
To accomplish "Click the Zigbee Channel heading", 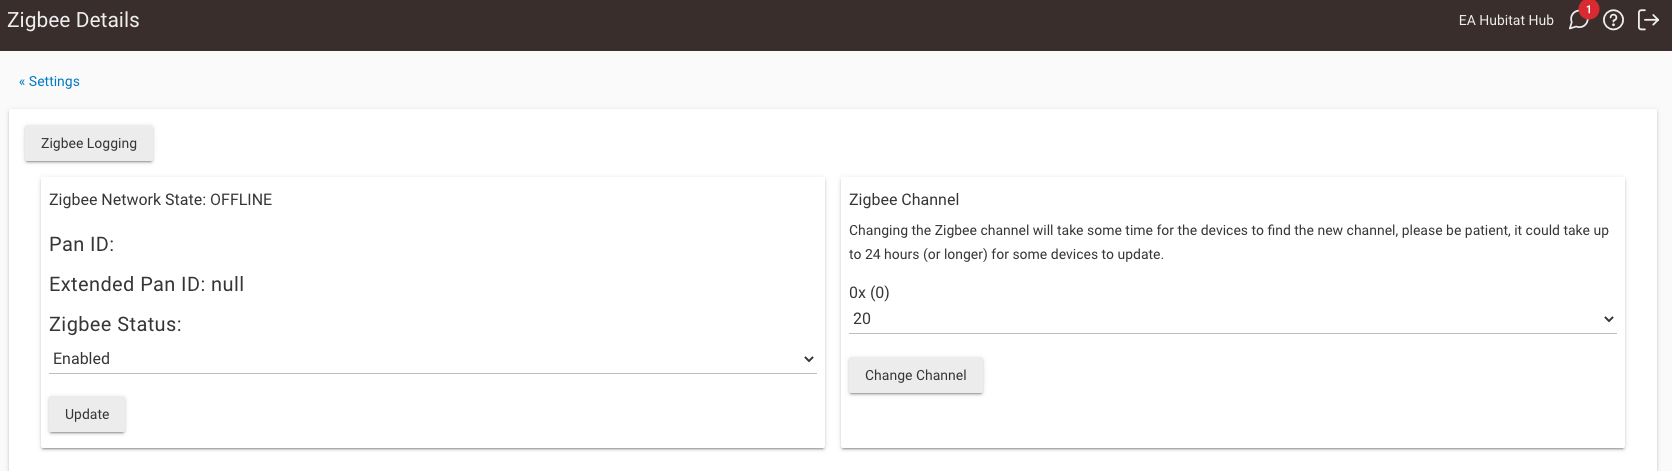I will point(904,200).
